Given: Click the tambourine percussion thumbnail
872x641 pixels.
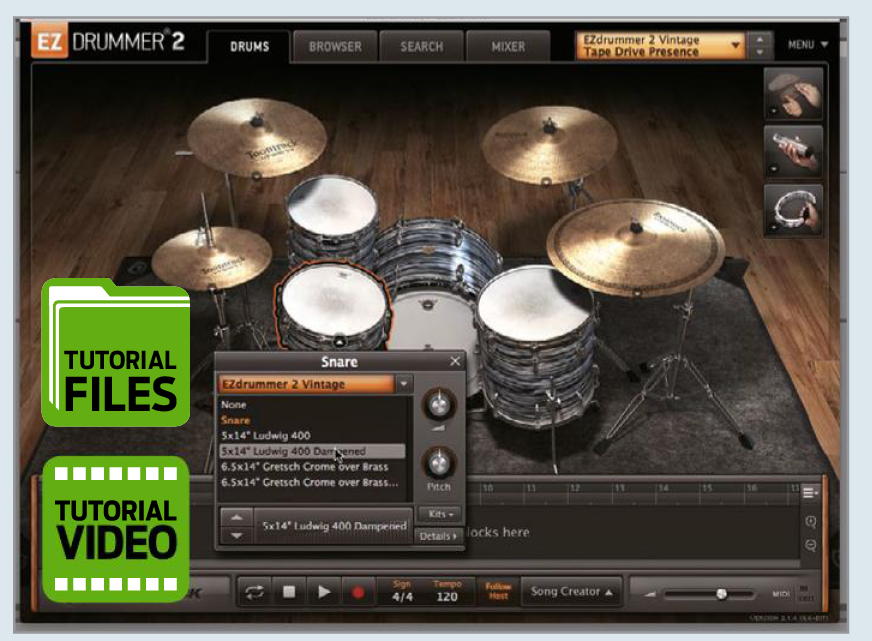Looking at the screenshot, I should point(793,211).
